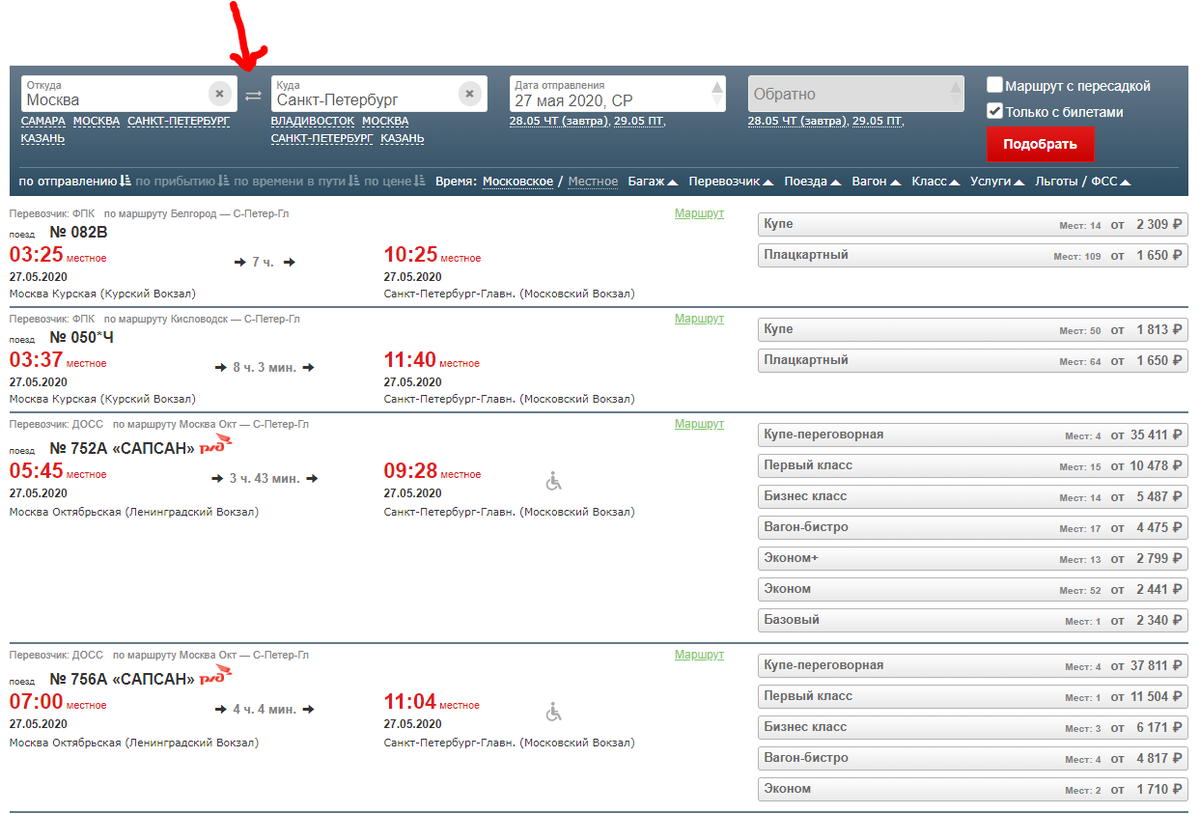Sort results by времени в пути
The image size is (1200, 814).
click(297, 182)
